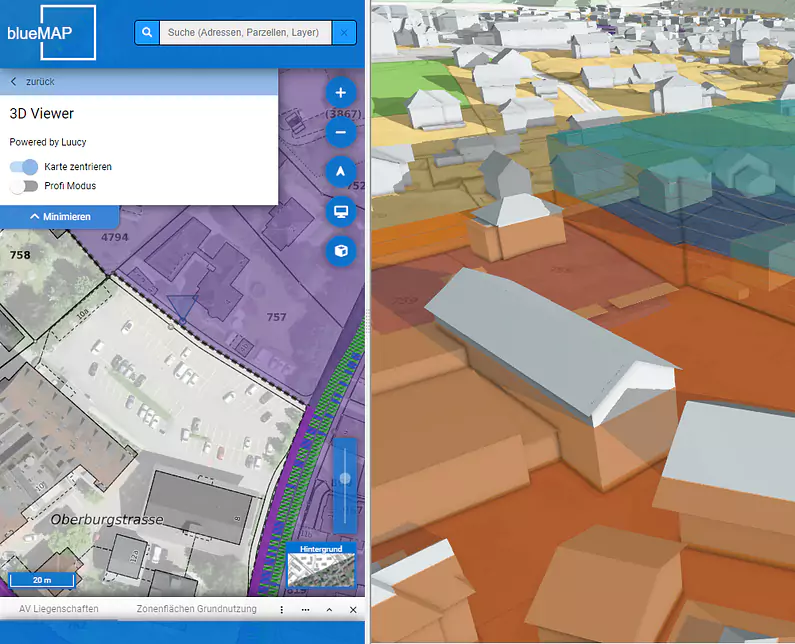Expand bottom layer bar with chevron
The height and width of the screenshot is (644, 795).
(x=329, y=609)
